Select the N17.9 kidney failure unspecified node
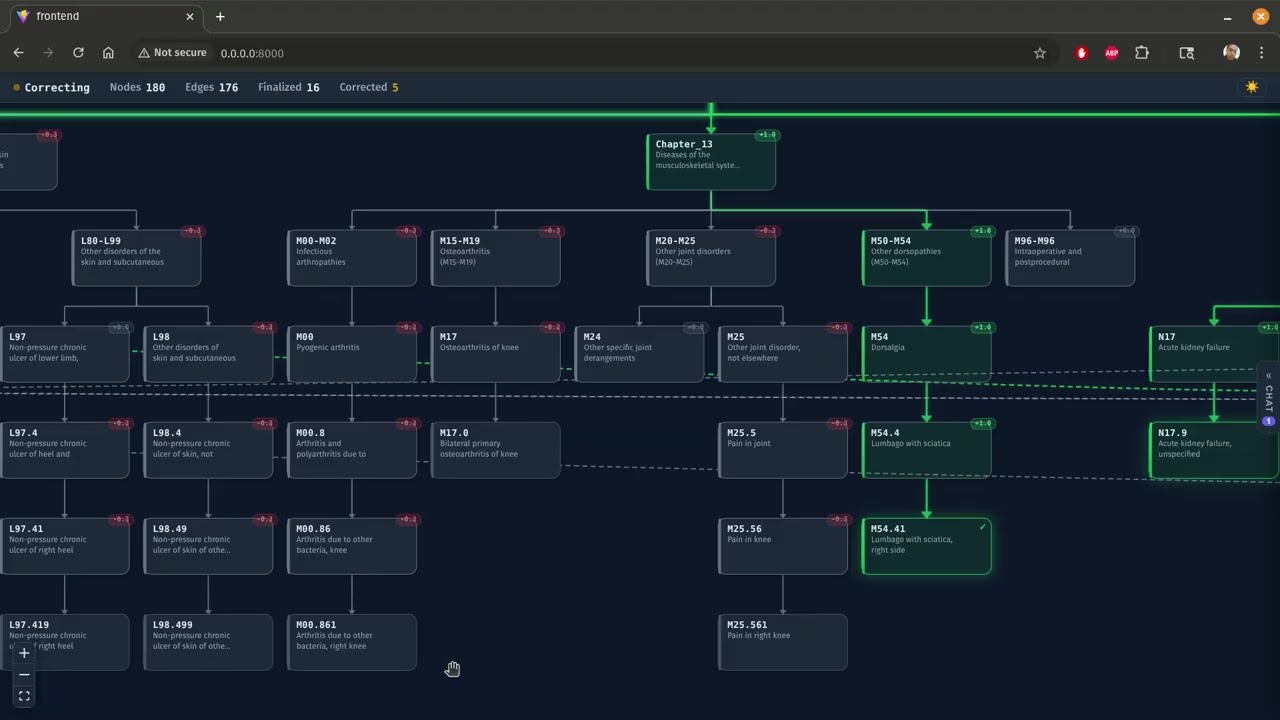This screenshot has height=720, width=1280. click(x=1214, y=450)
